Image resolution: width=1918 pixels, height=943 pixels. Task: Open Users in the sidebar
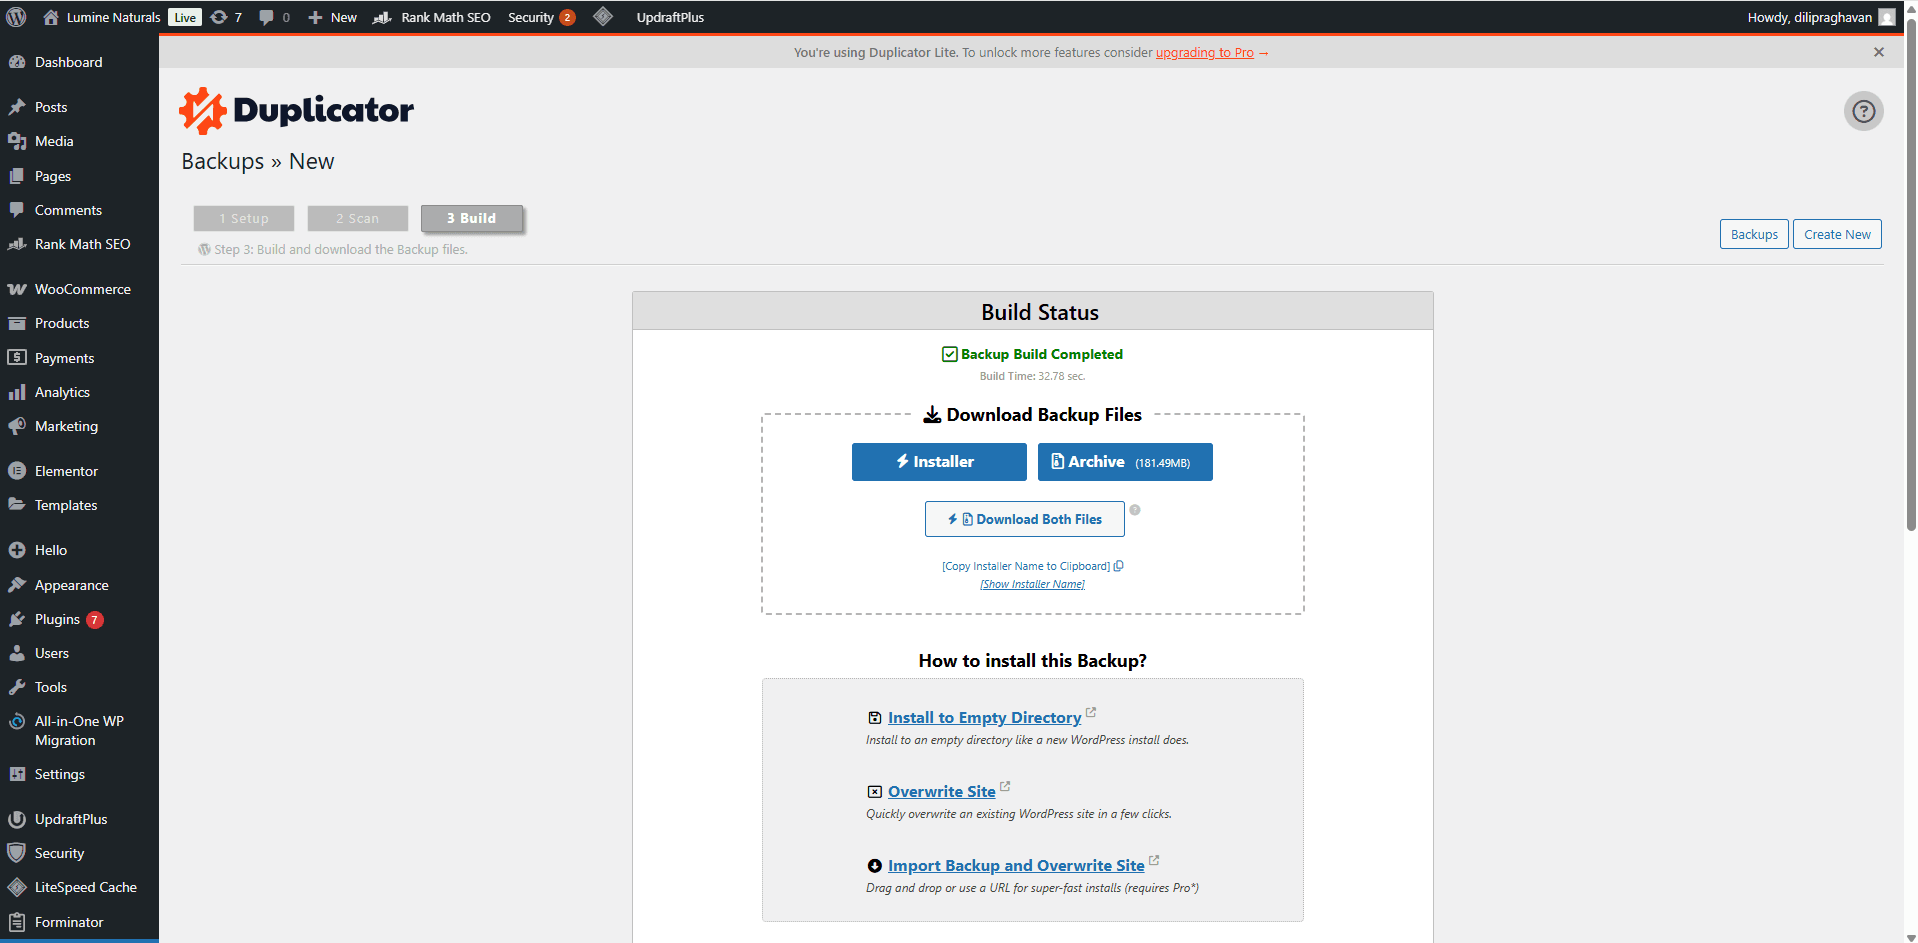pos(79,653)
